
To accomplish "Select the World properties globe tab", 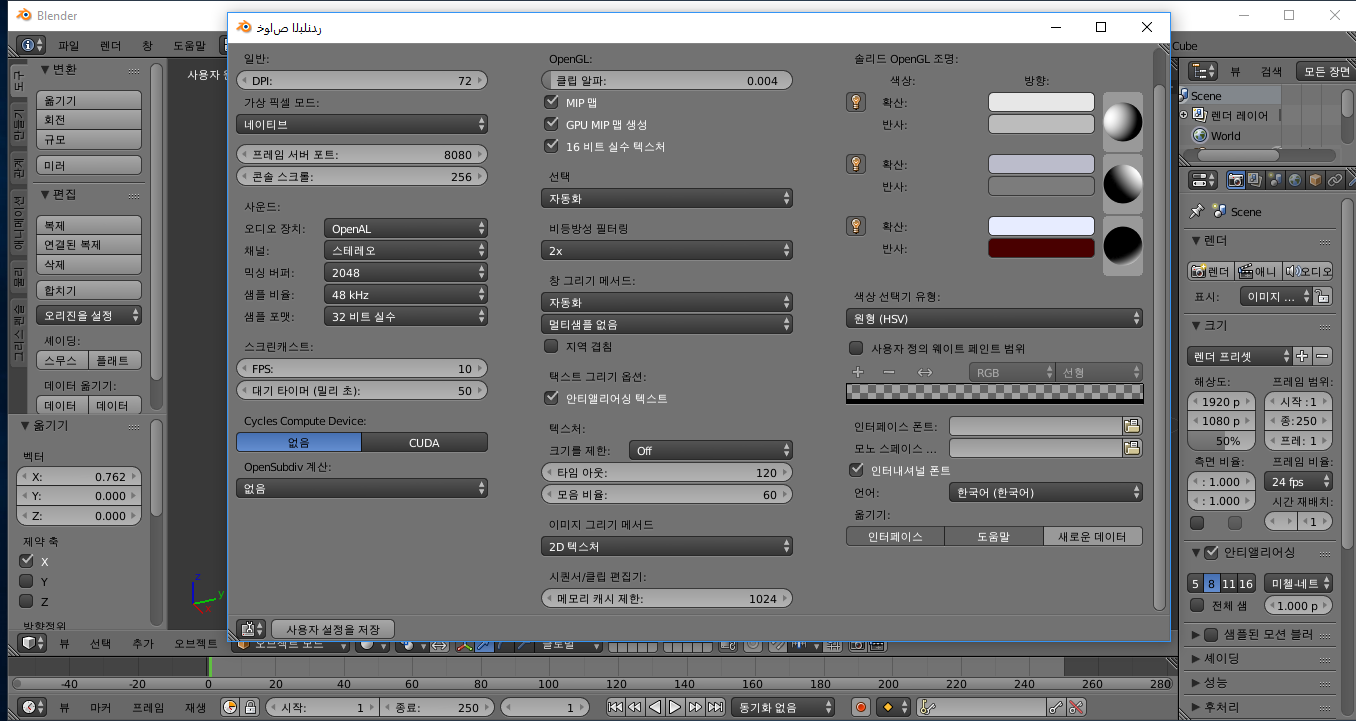I will tap(1295, 180).
